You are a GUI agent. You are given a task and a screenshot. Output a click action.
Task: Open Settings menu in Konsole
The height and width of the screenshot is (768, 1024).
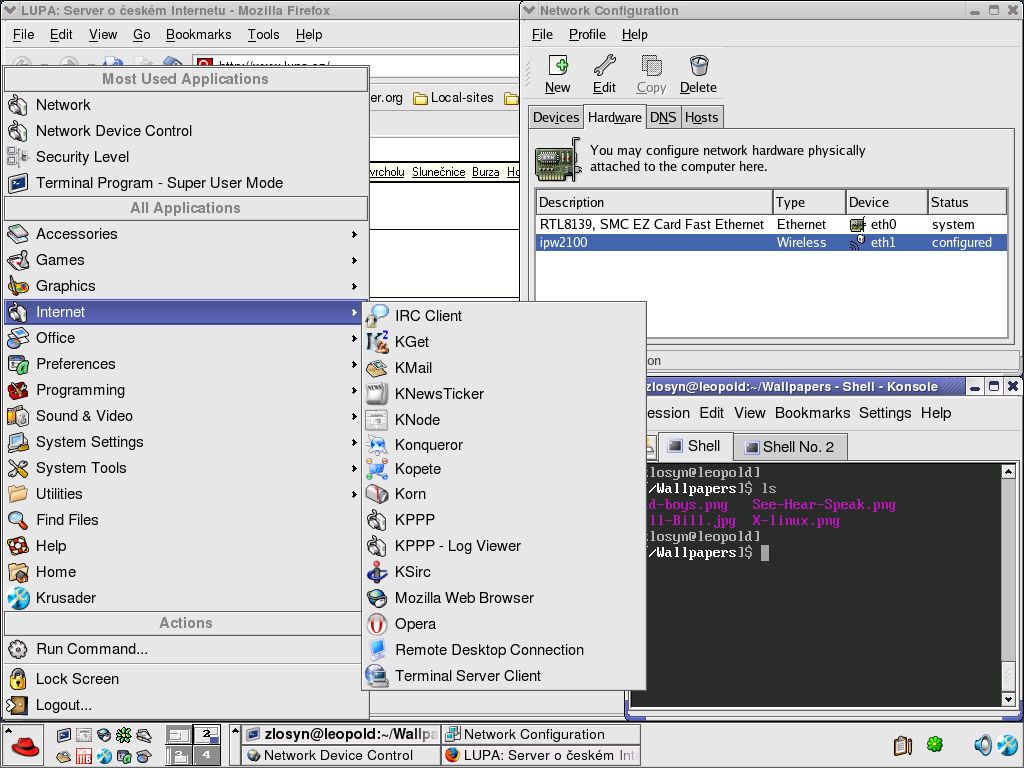click(x=885, y=413)
